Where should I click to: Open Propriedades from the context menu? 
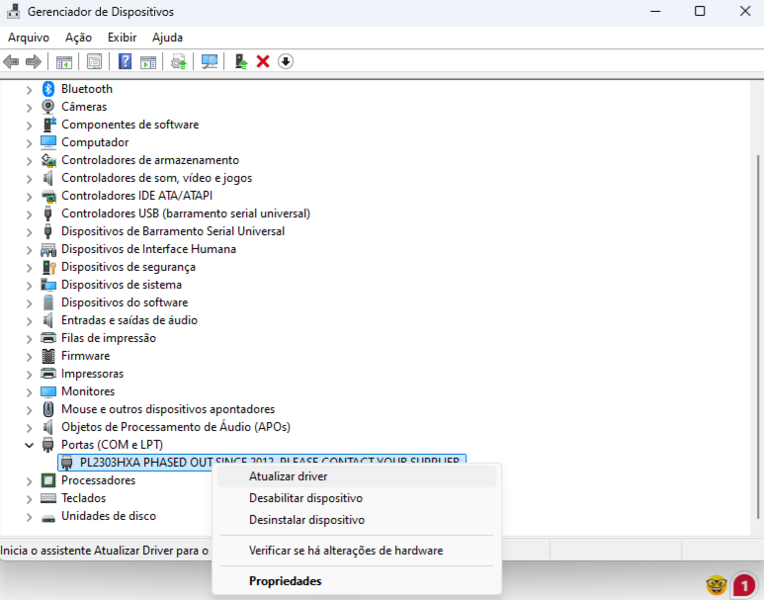point(356,581)
